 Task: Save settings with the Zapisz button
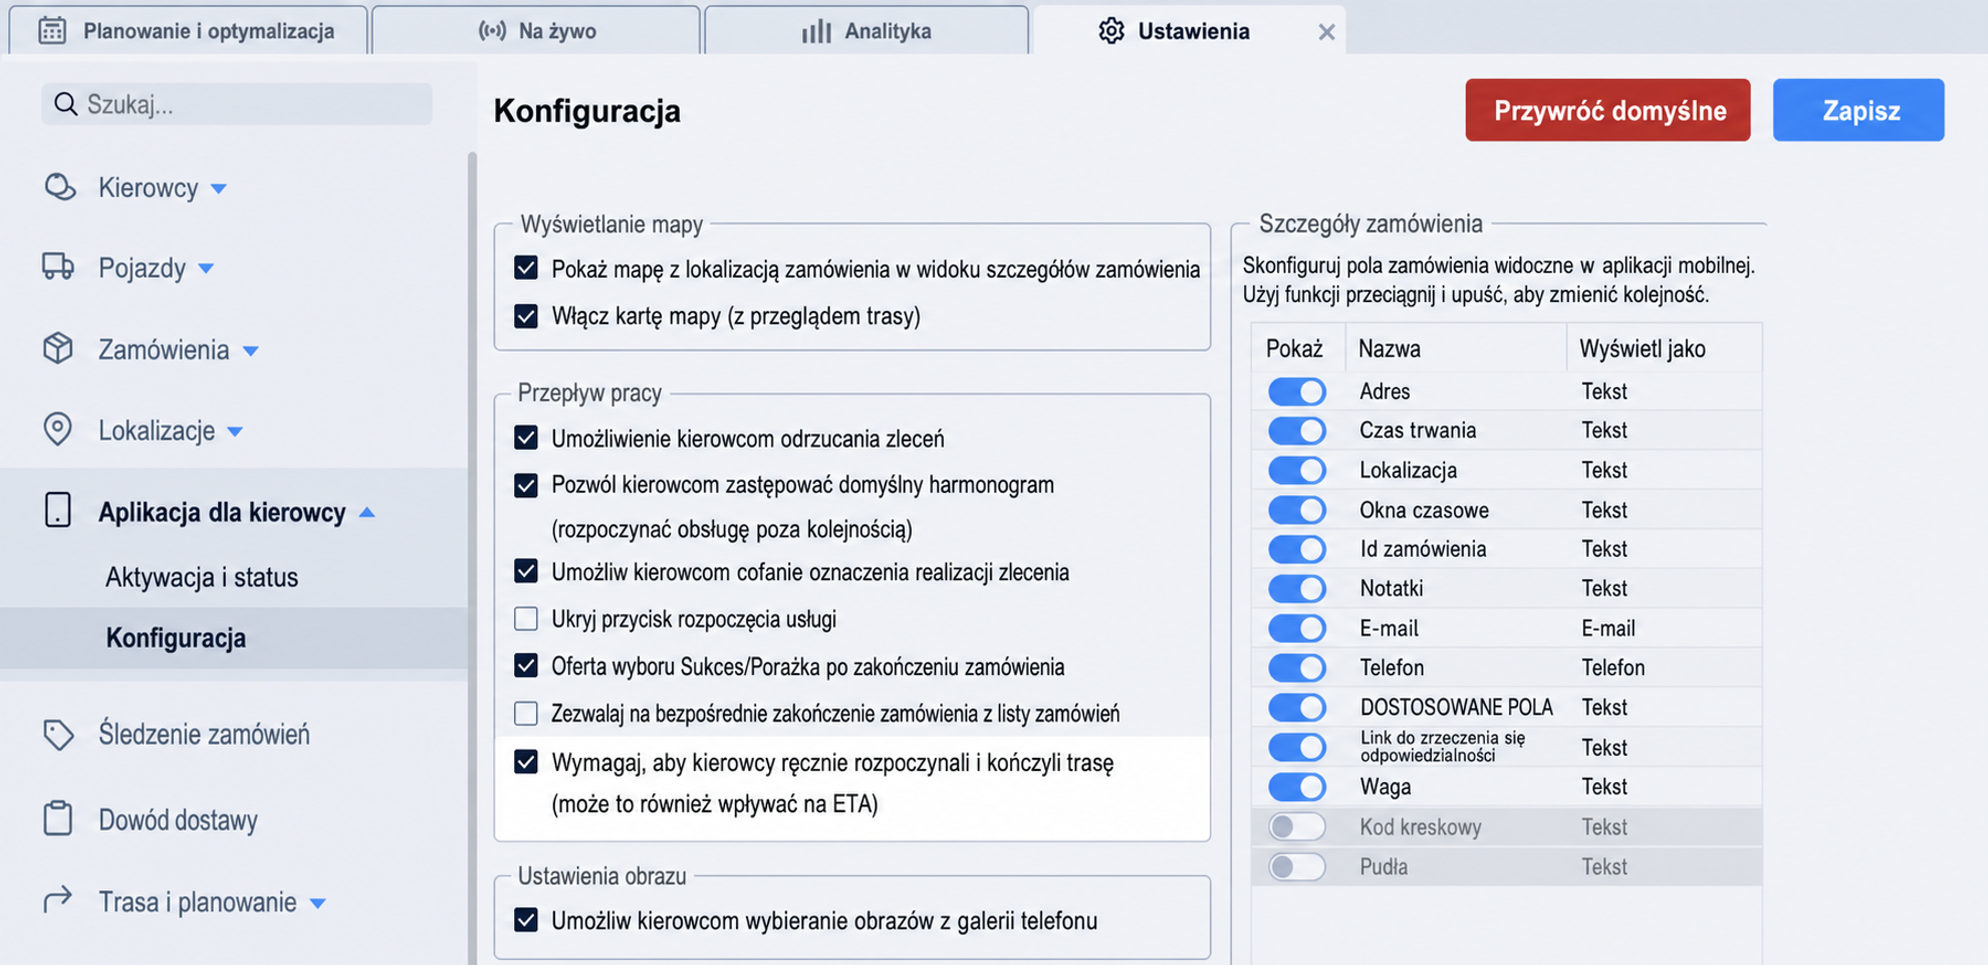click(x=1859, y=110)
